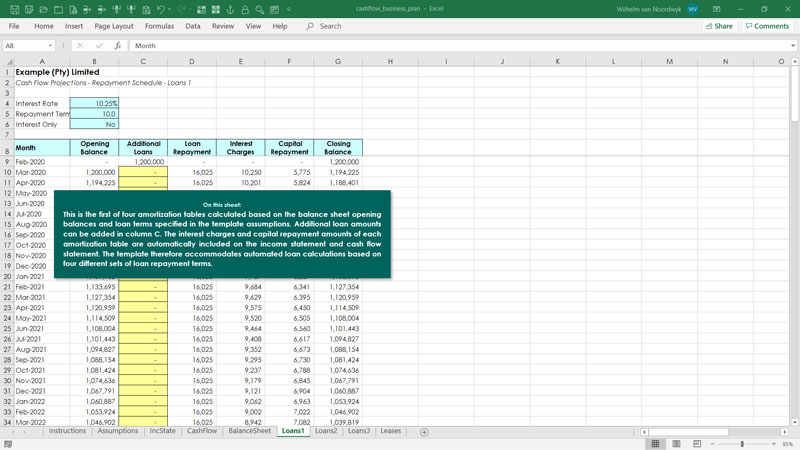This screenshot has height=450, width=800.
Task: Click the horizontal scrollbar right arrow
Action: [x=785, y=432]
